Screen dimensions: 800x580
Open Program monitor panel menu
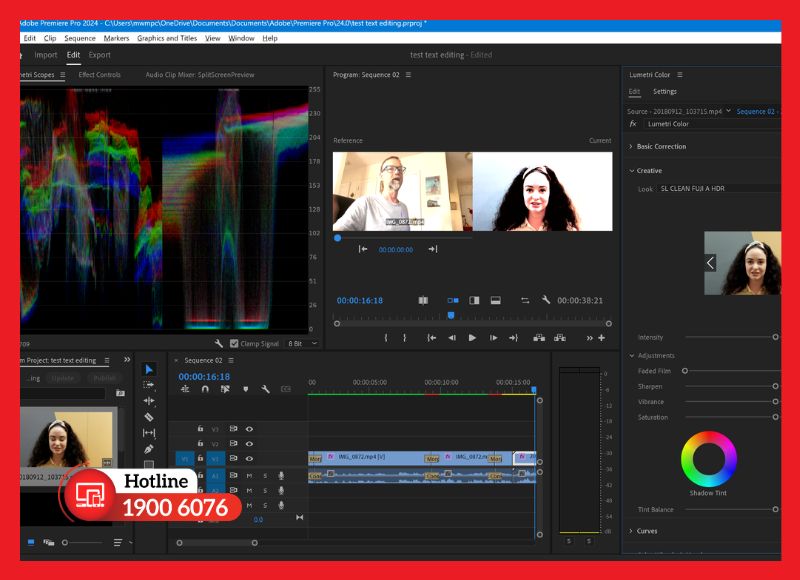pos(408,74)
